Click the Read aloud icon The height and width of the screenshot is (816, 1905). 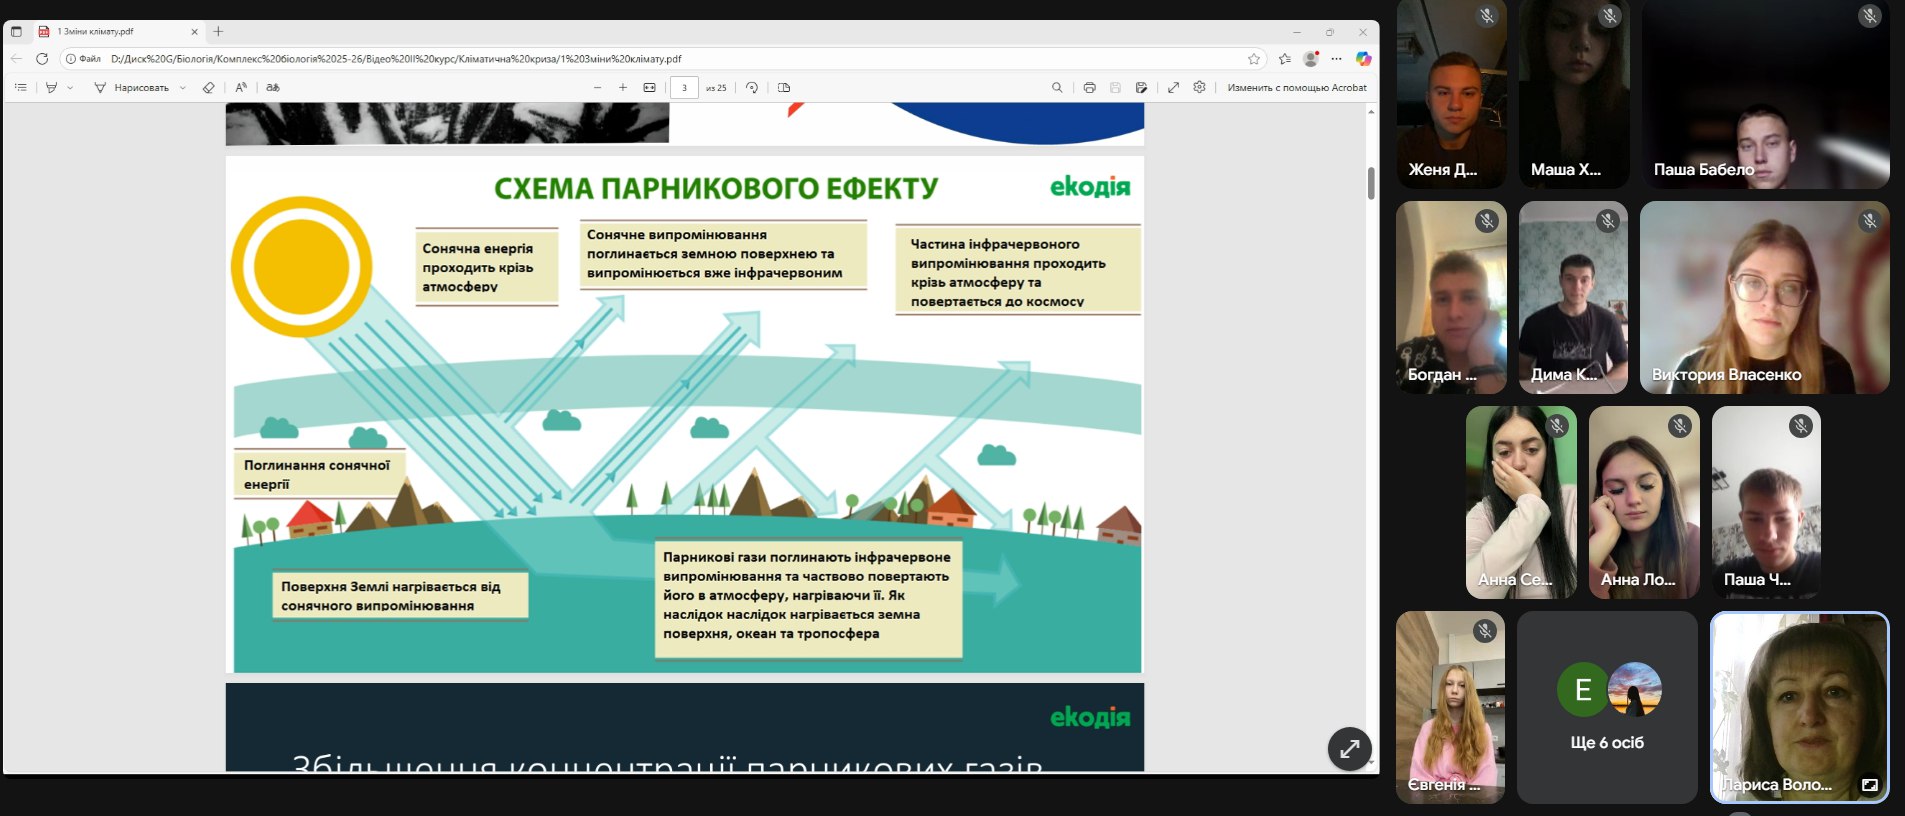(x=241, y=88)
